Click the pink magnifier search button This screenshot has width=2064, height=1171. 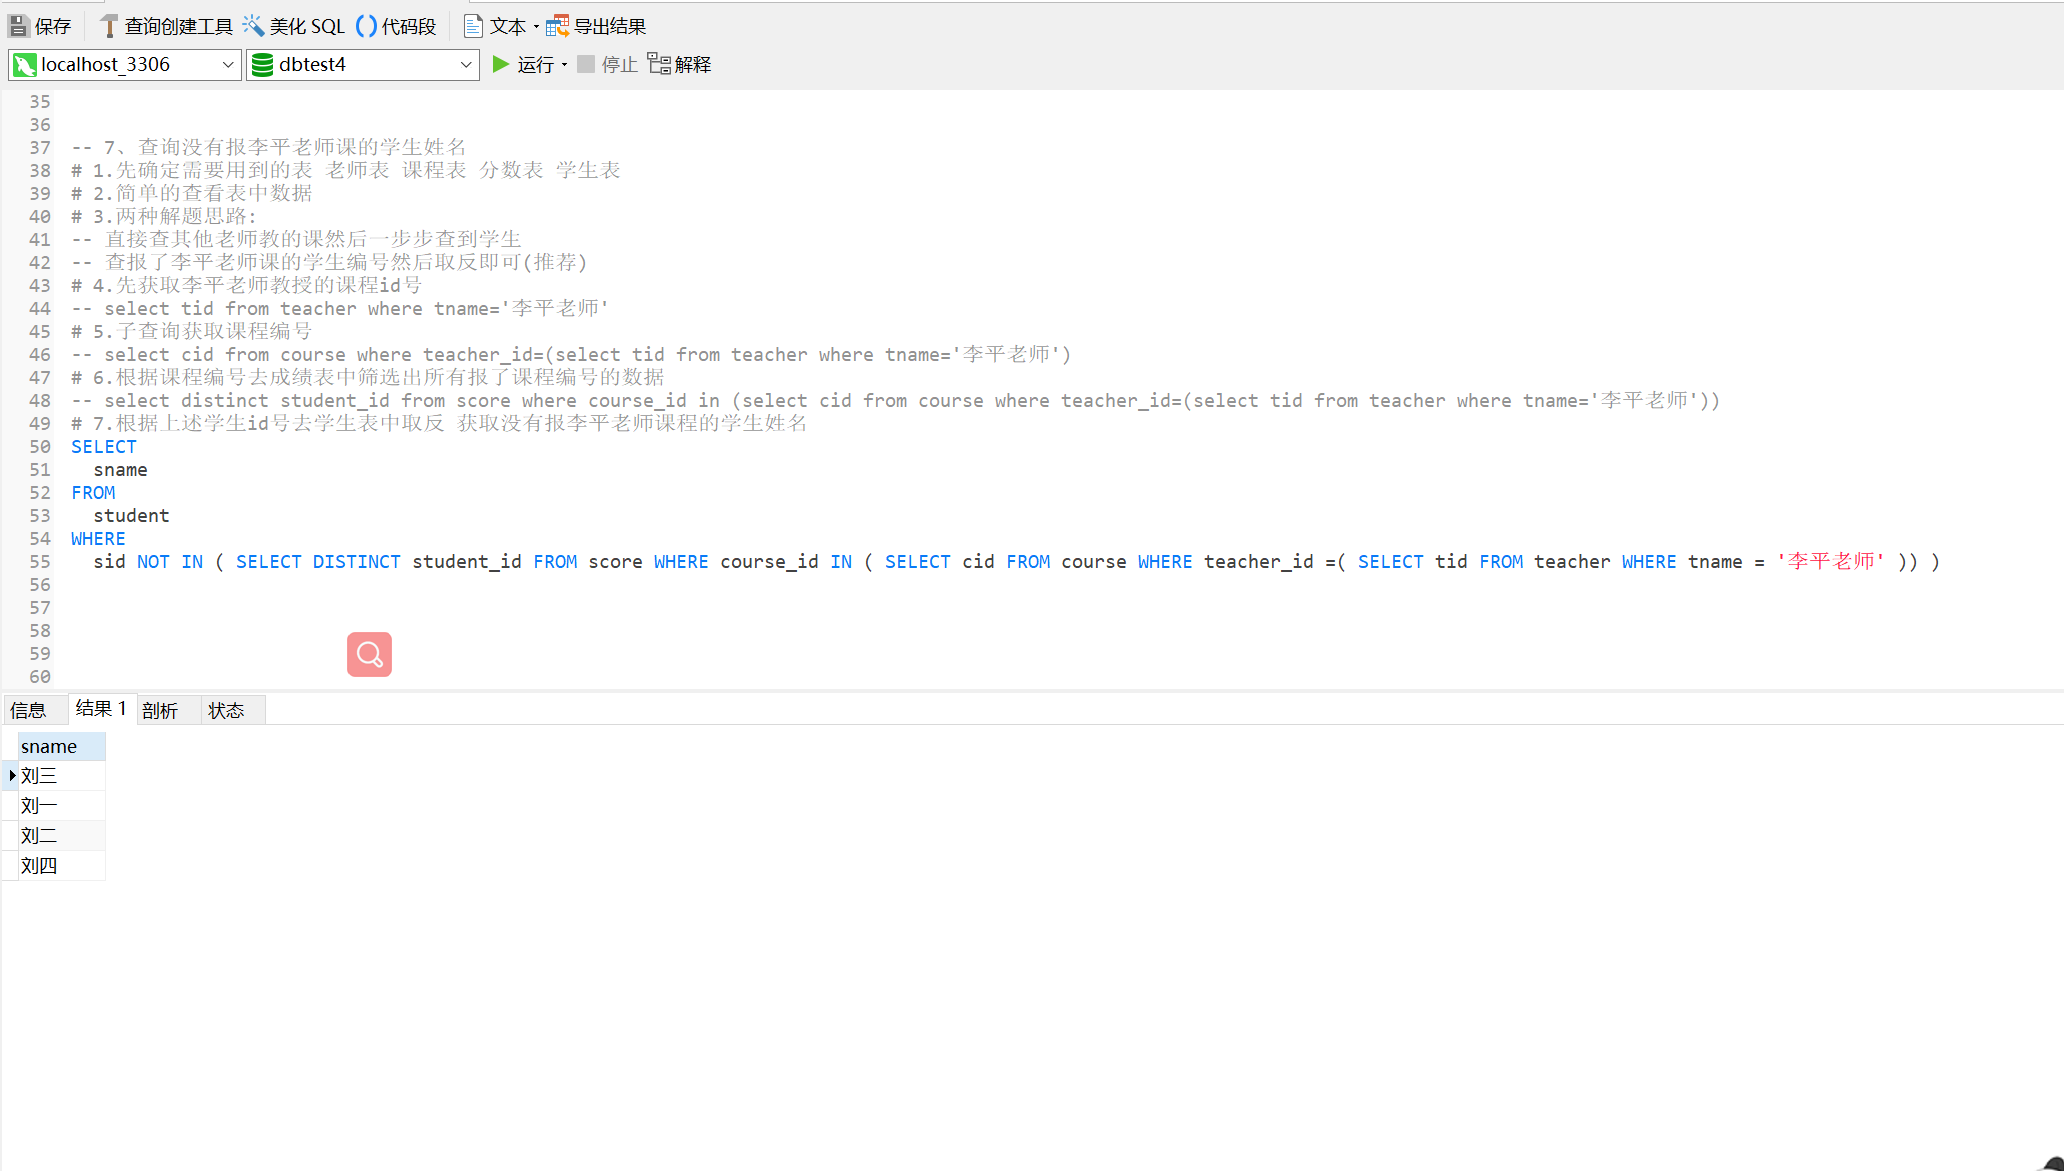[369, 654]
